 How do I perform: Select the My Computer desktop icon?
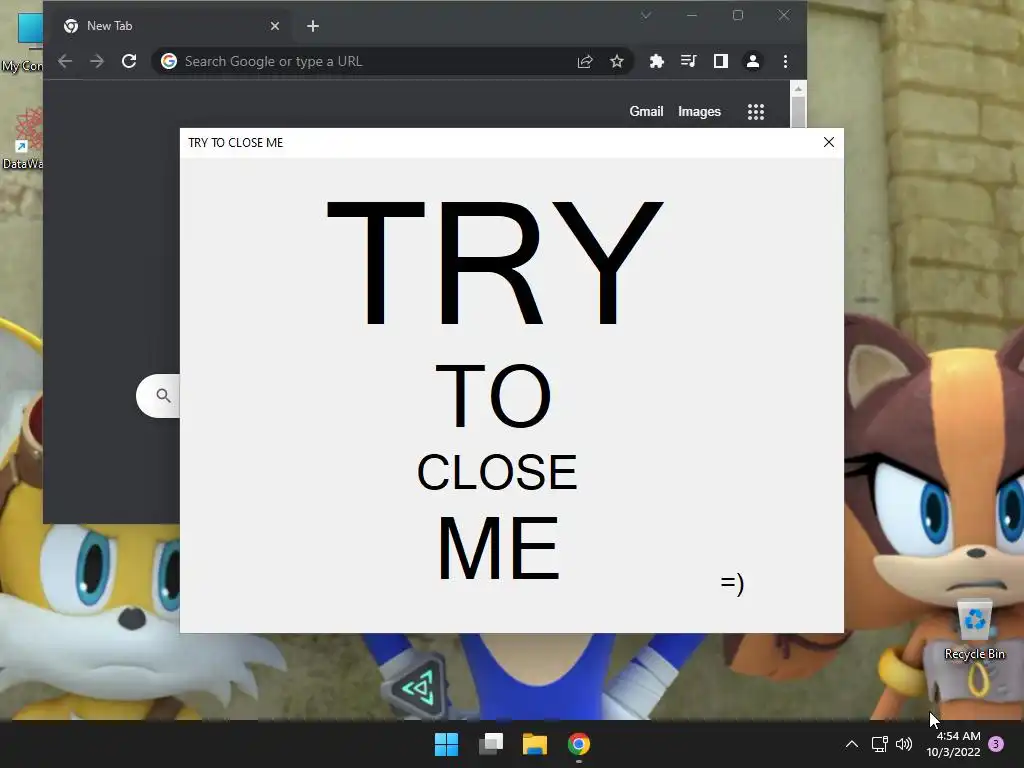click(x=22, y=42)
